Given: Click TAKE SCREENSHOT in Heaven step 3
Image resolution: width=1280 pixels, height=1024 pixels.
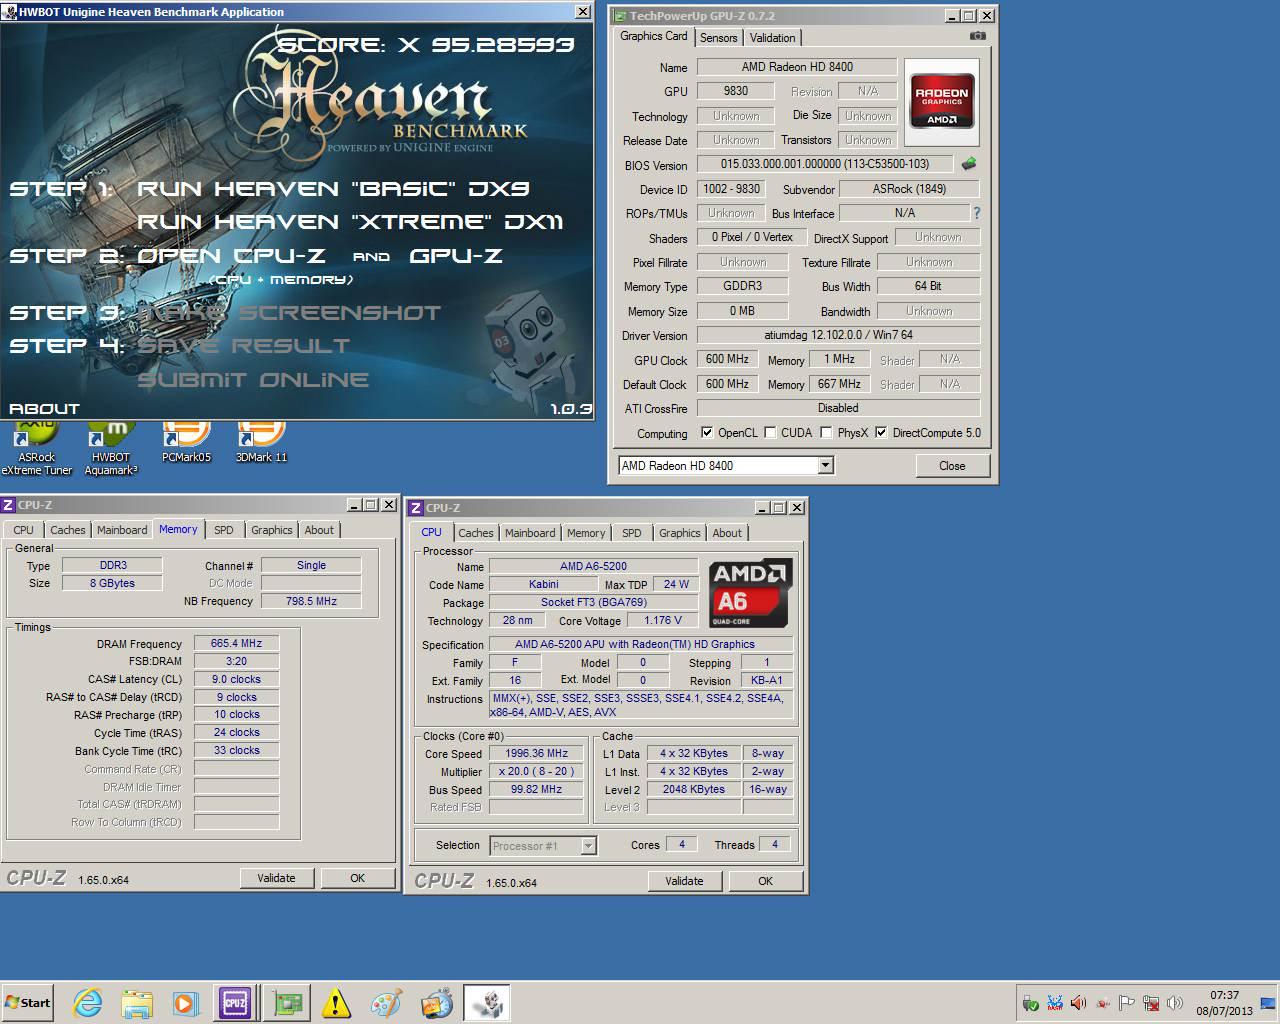Looking at the screenshot, I should click(x=289, y=313).
